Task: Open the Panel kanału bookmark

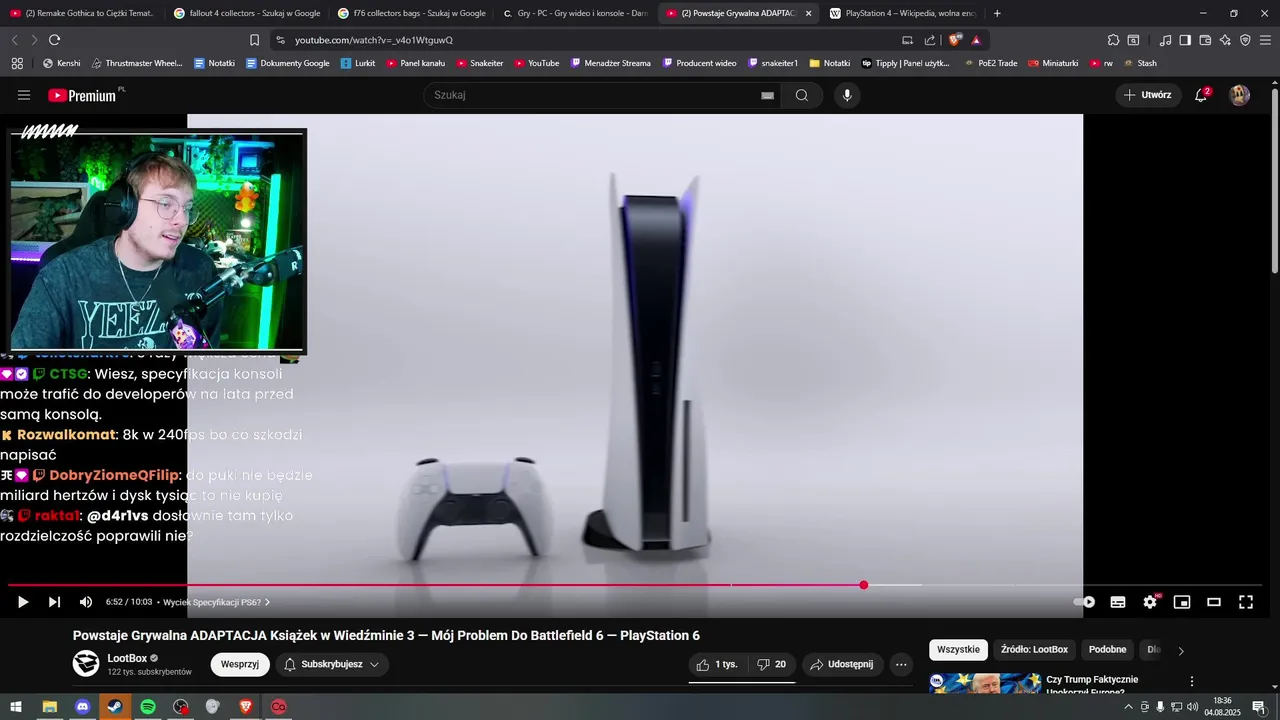Action: (x=415, y=63)
